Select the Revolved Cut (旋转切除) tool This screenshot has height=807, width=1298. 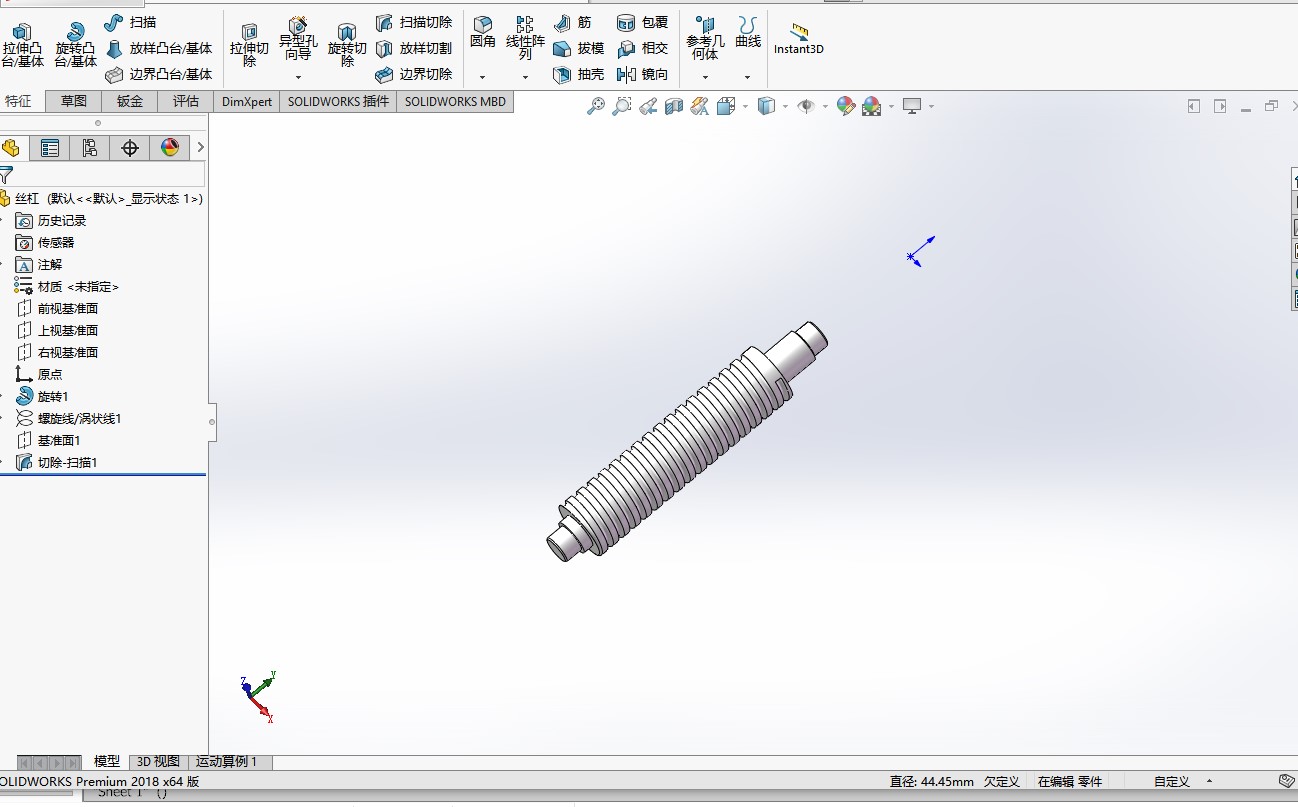click(347, 46)
